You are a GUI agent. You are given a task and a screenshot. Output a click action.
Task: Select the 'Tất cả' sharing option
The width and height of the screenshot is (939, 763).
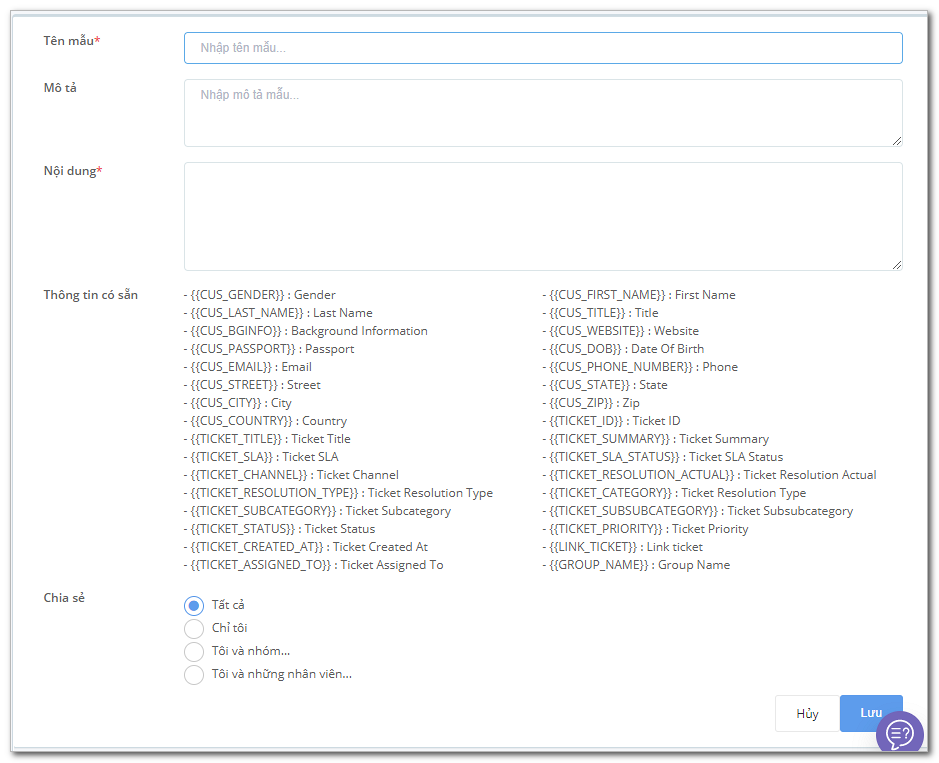(x=193, y=605)
